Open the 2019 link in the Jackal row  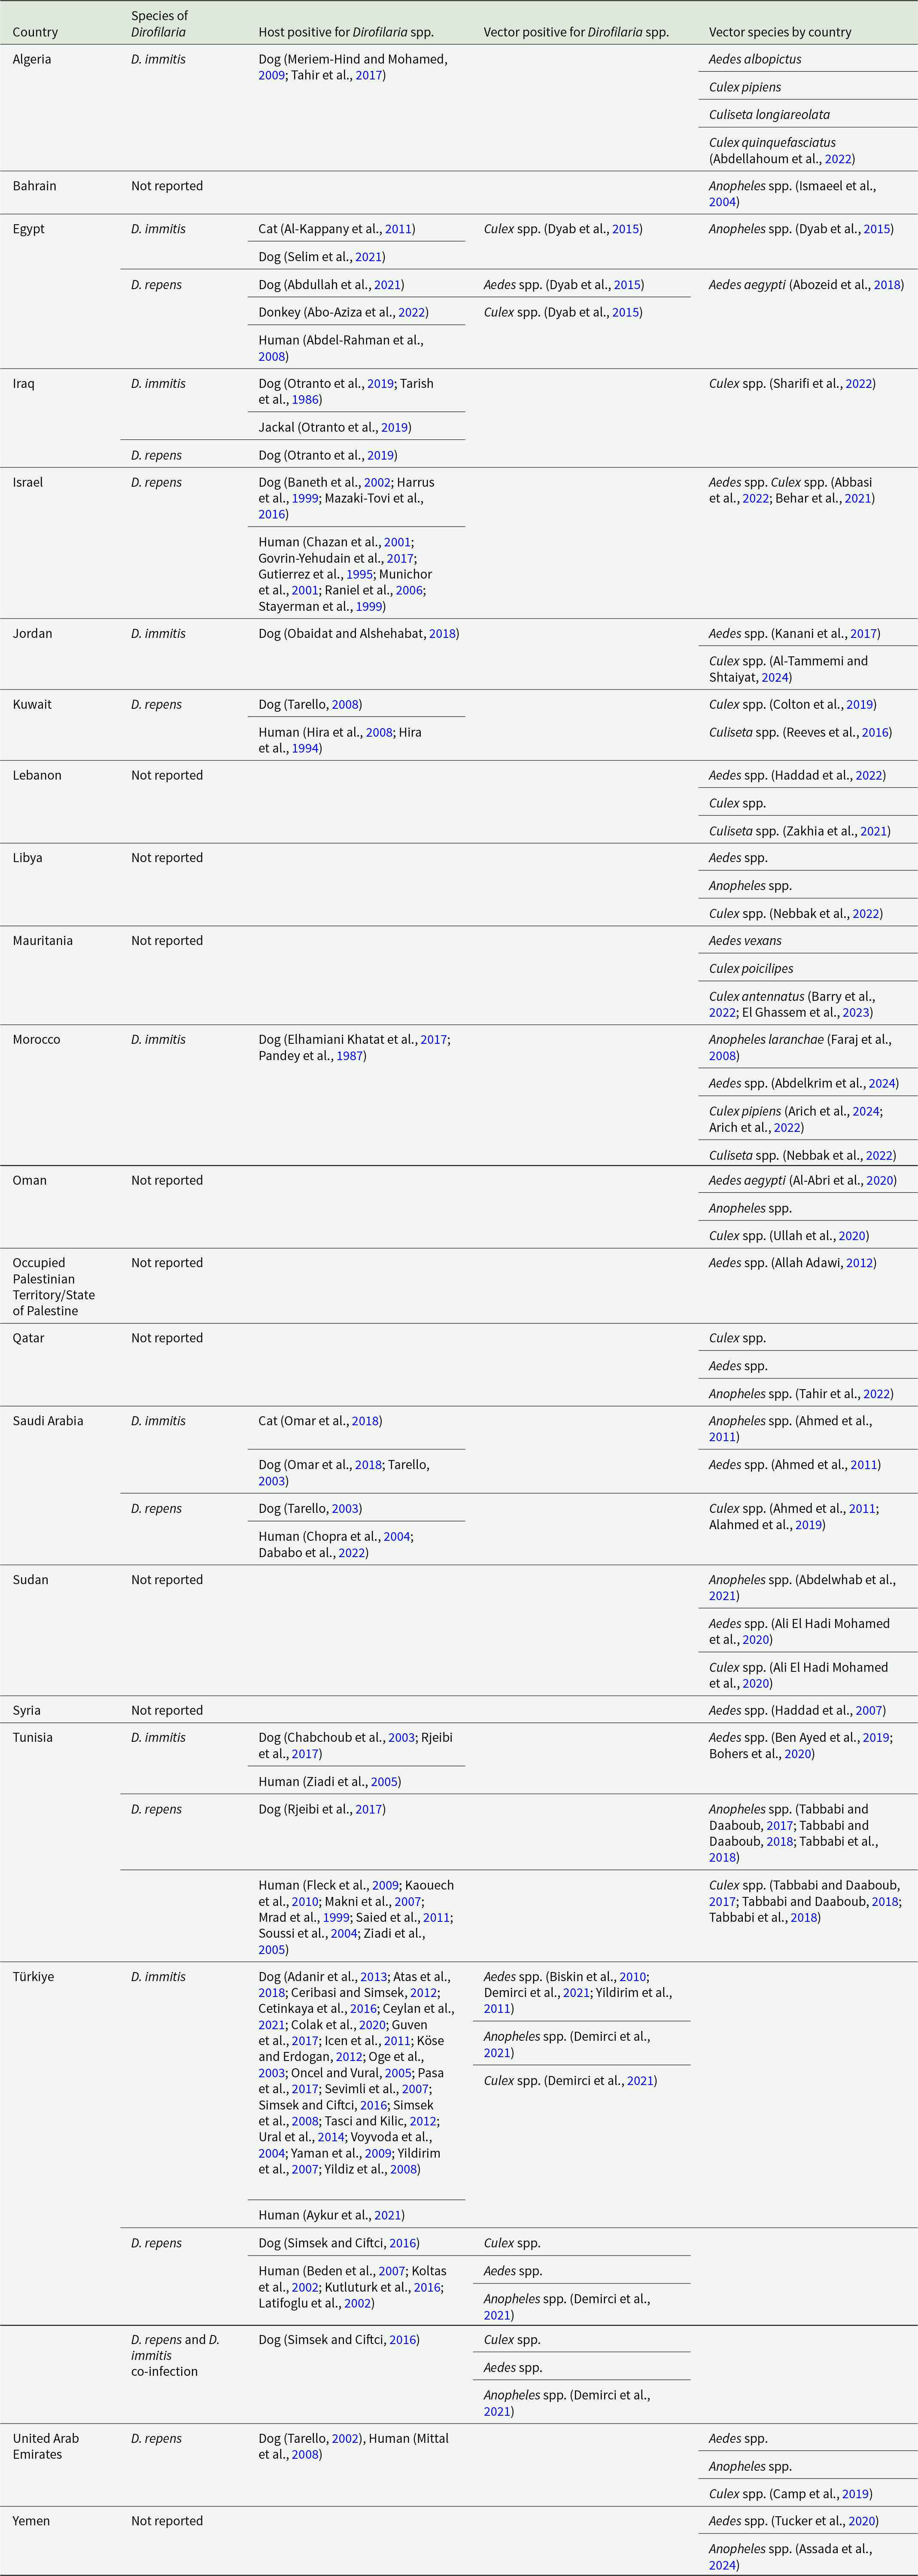coord(394,427)
